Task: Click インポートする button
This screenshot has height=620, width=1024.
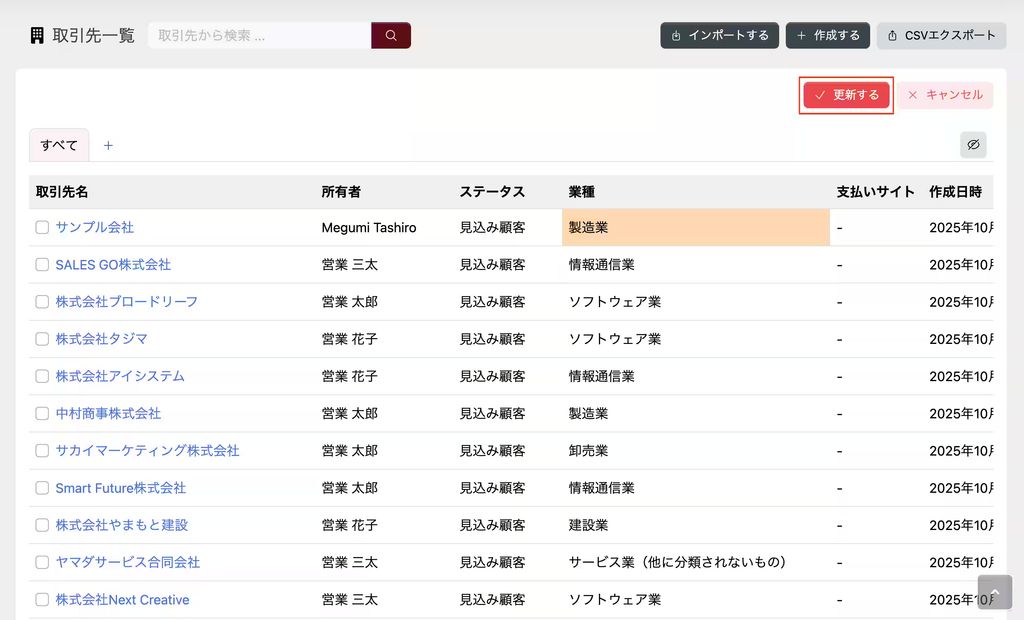Action: (719, 35)
